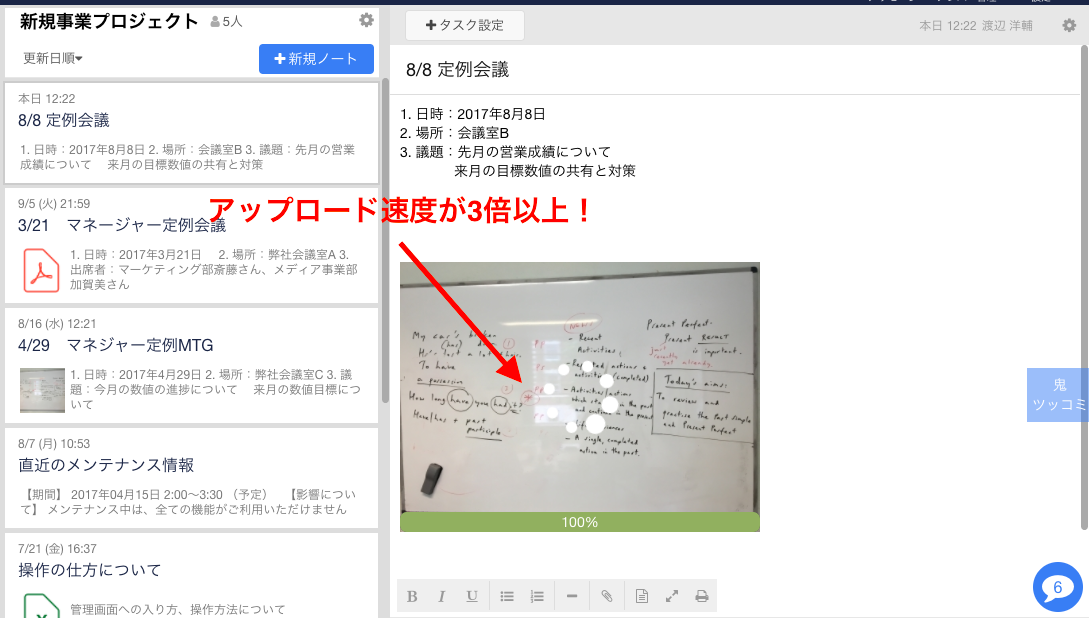Apply underline formatting
Image resolution: width=1089 pixels, height=618 pixels.
tap(471, 595)
